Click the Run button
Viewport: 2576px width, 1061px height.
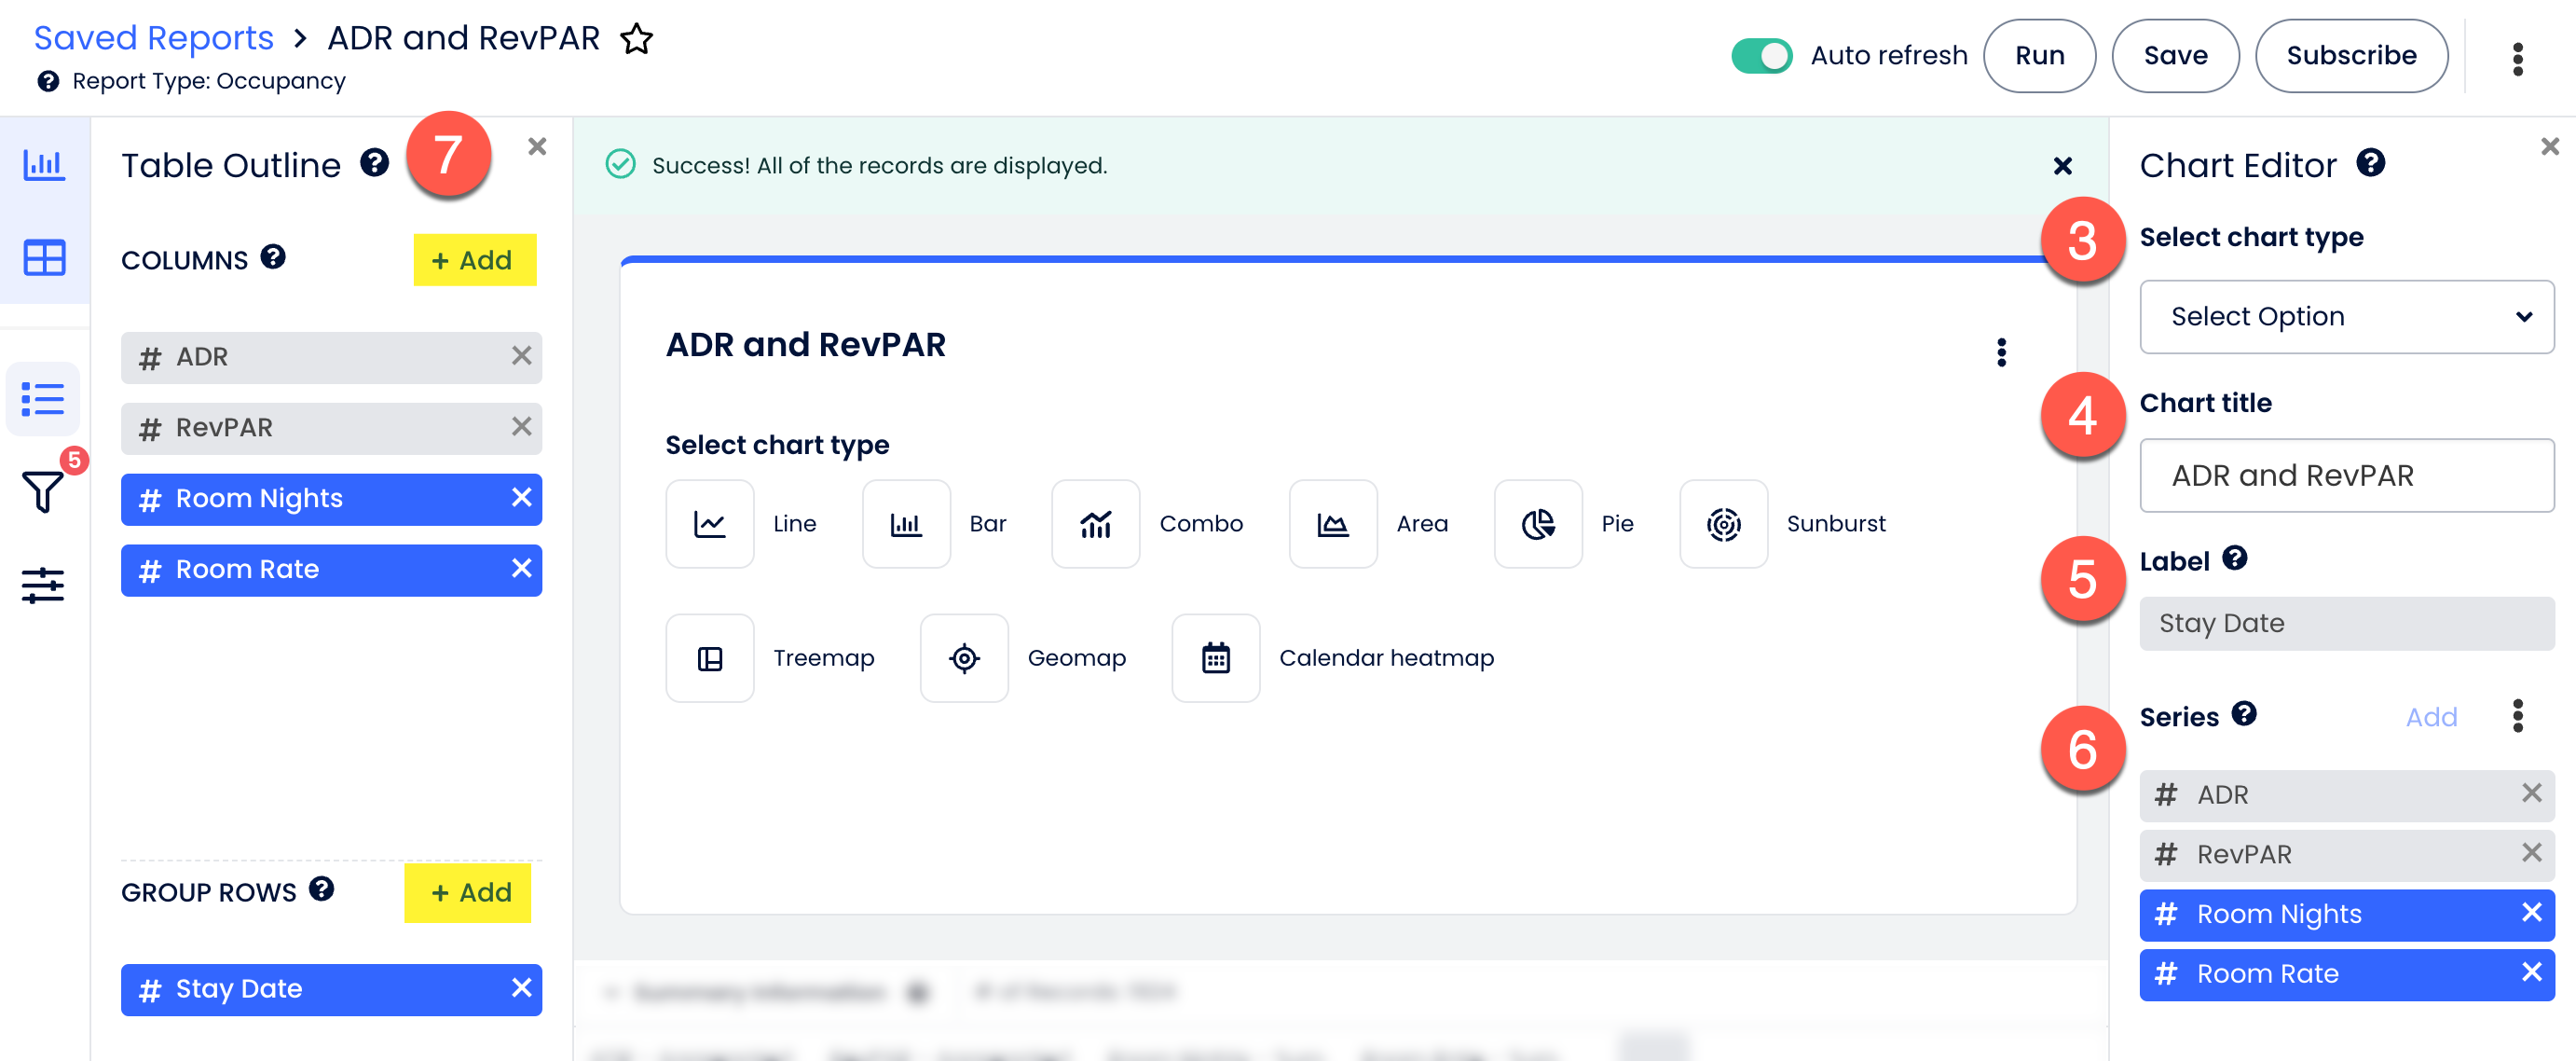(2039, 55)
